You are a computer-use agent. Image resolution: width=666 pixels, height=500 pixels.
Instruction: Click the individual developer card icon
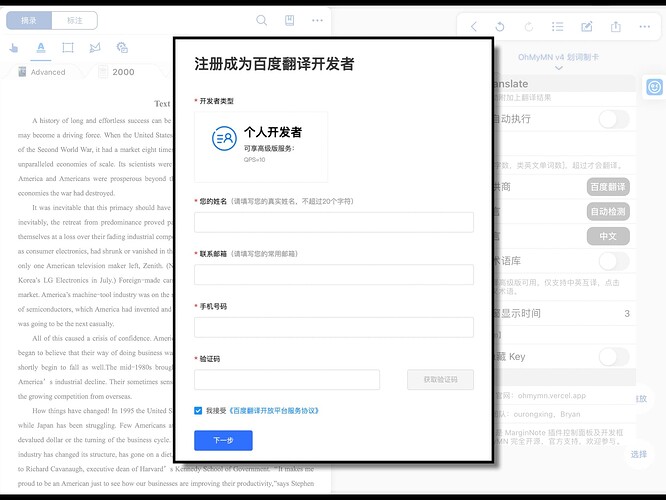pos(224,138)
